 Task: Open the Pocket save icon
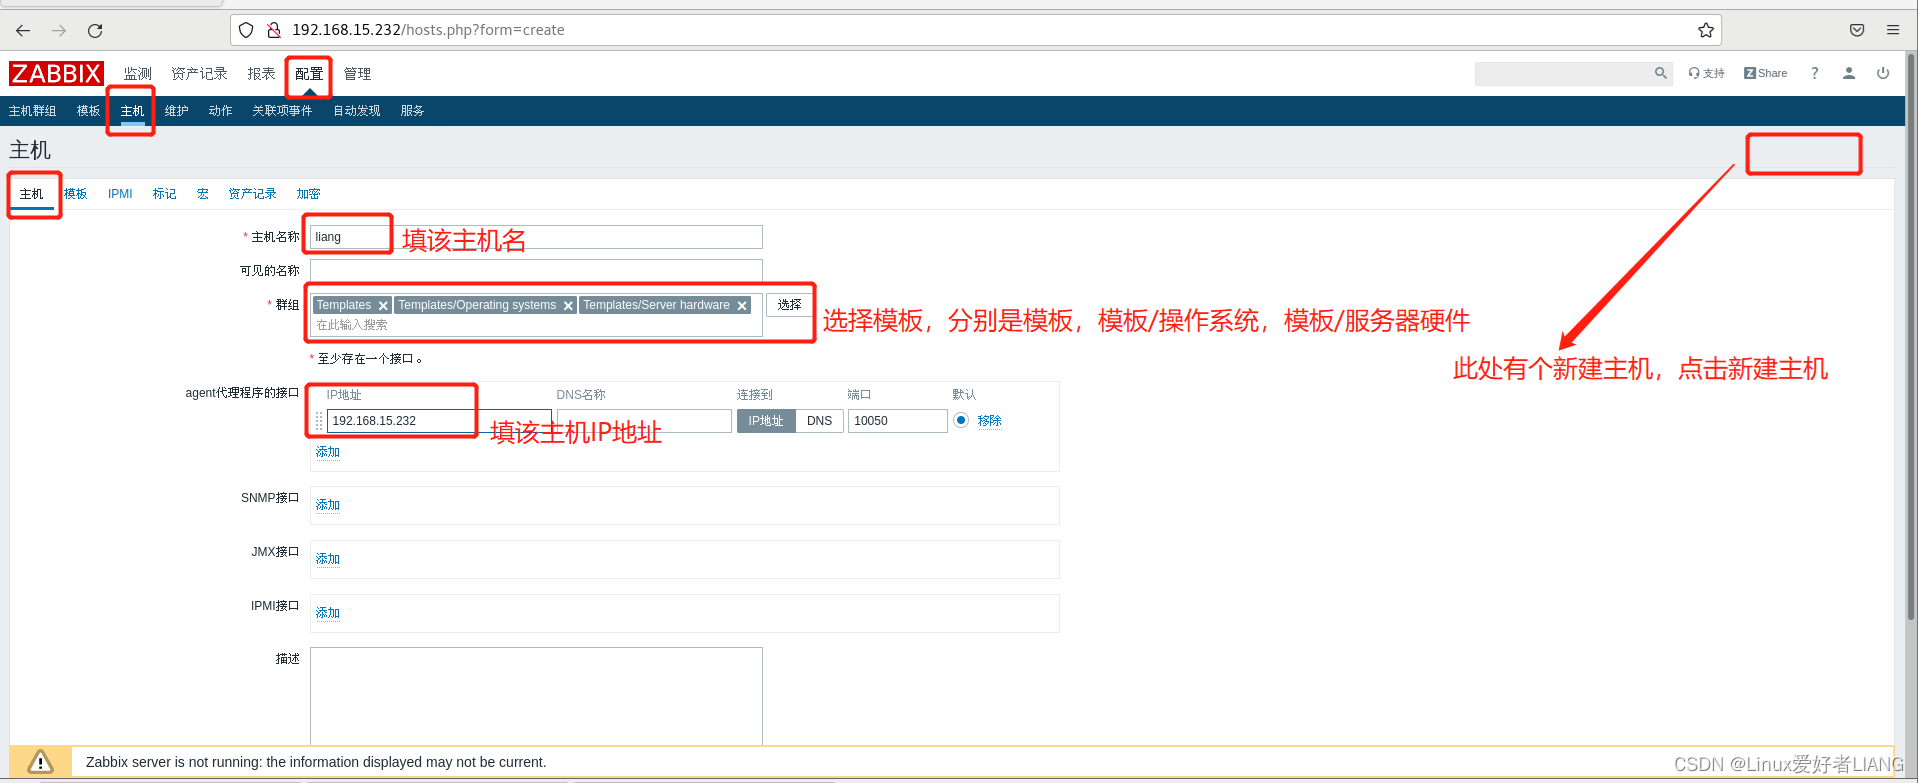(x=1857, y=30)
